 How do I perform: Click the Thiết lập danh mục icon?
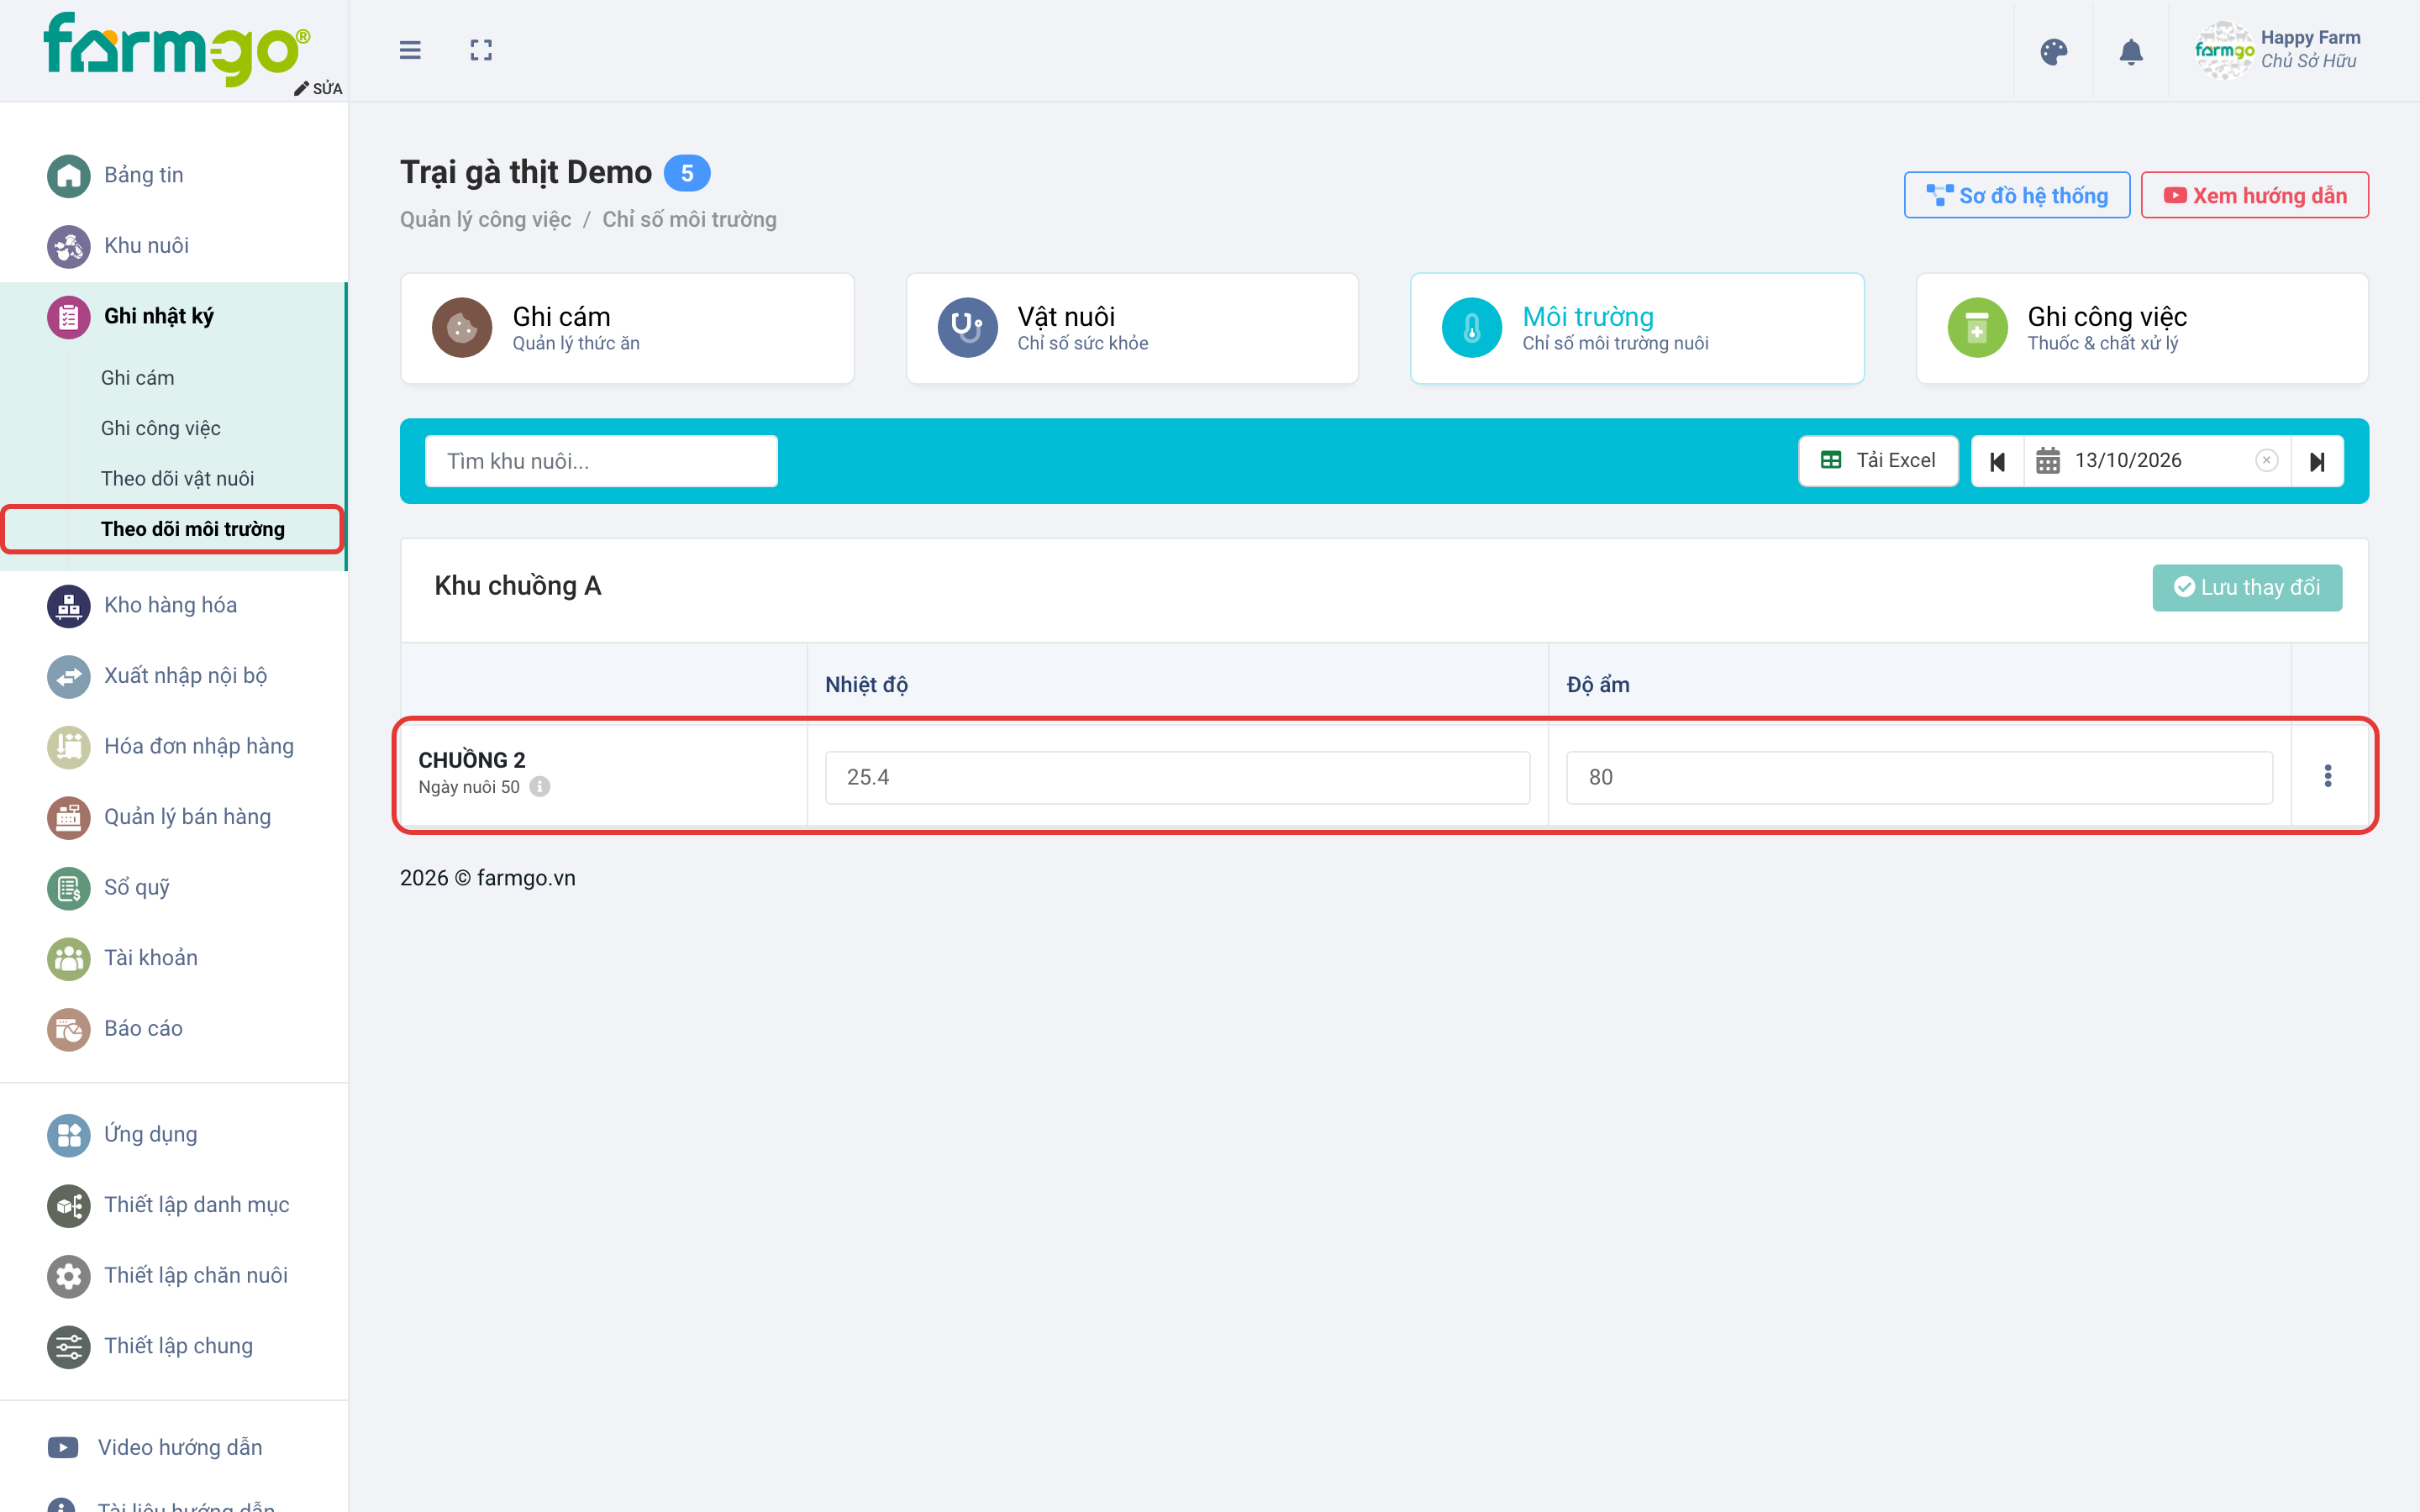[x=68, y=1206]
